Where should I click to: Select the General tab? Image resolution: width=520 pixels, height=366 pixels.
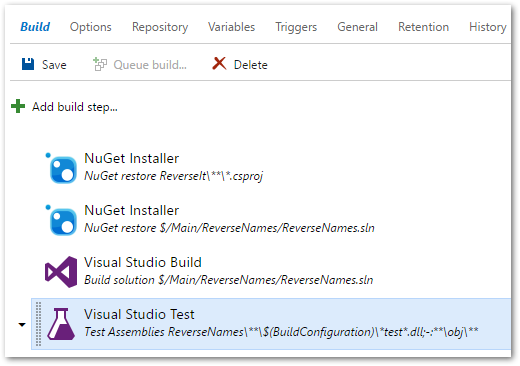(357, 27)
